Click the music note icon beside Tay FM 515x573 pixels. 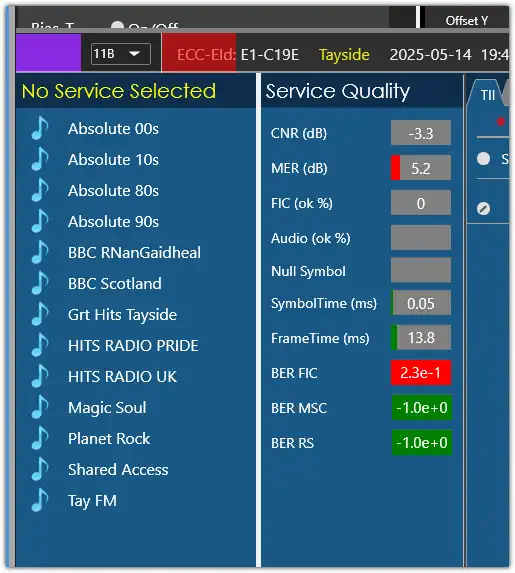[x=40, y=500]
